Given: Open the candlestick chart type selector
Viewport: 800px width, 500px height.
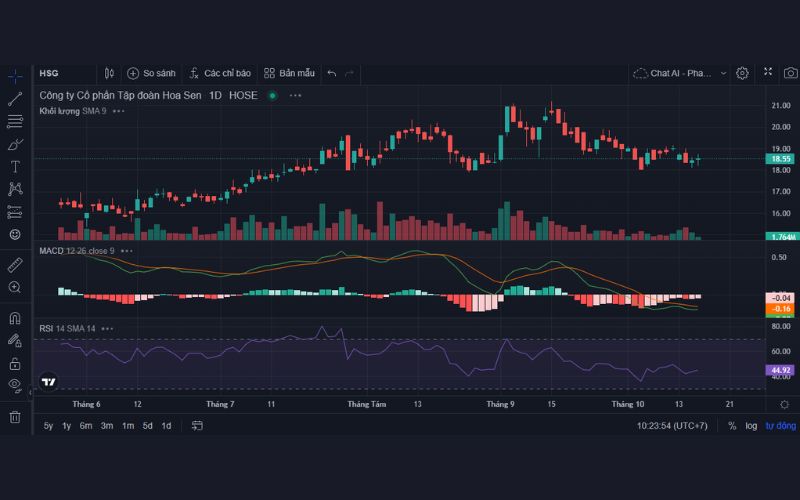Looking at the screenshot, I should (109, 73).
